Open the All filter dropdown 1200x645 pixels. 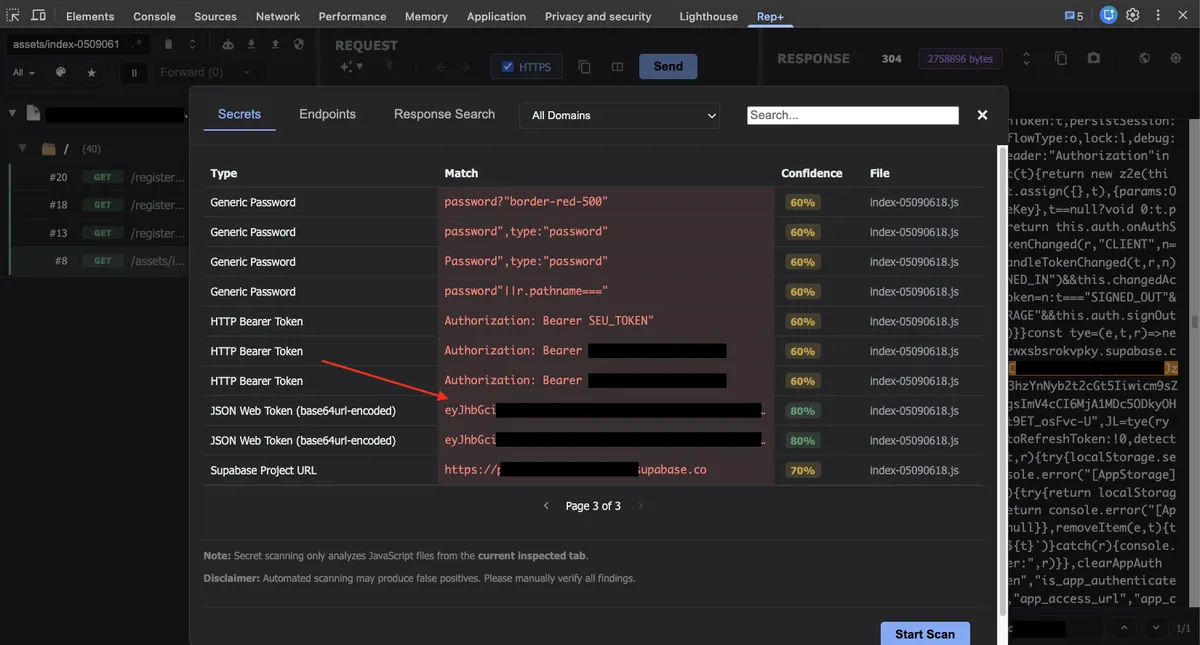tap(22, 72)
